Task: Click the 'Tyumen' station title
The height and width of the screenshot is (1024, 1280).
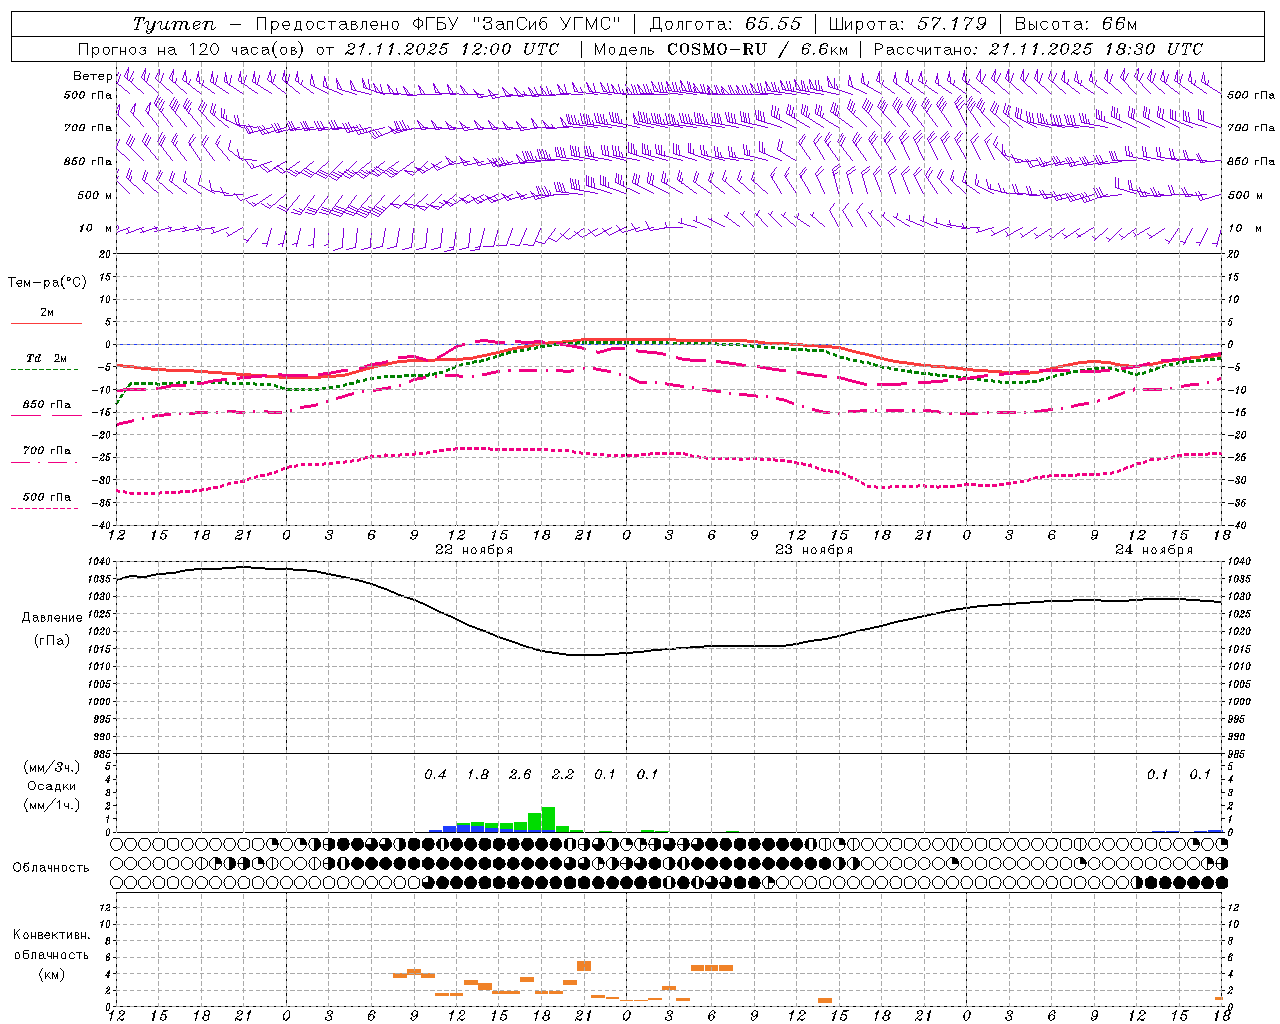Action: tap(174, 24)
